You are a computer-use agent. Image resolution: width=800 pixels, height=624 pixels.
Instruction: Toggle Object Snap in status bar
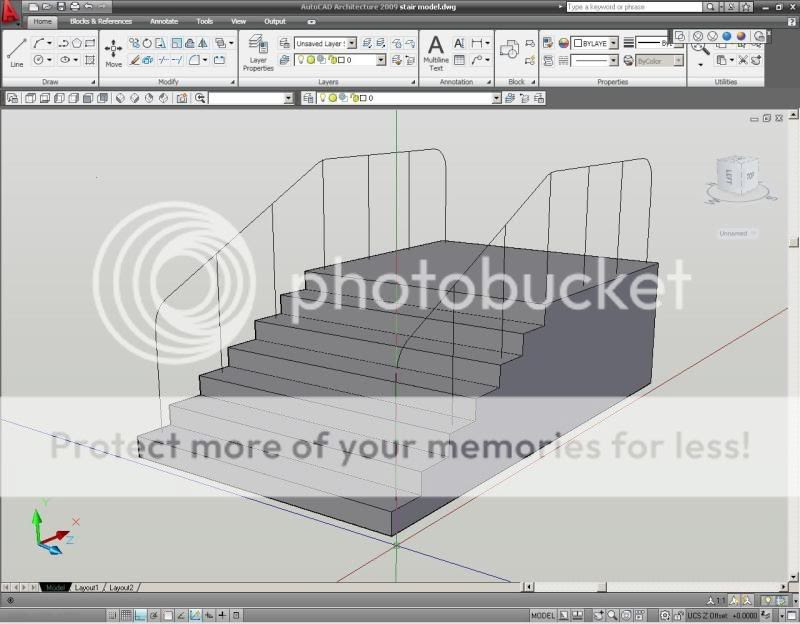167,615
